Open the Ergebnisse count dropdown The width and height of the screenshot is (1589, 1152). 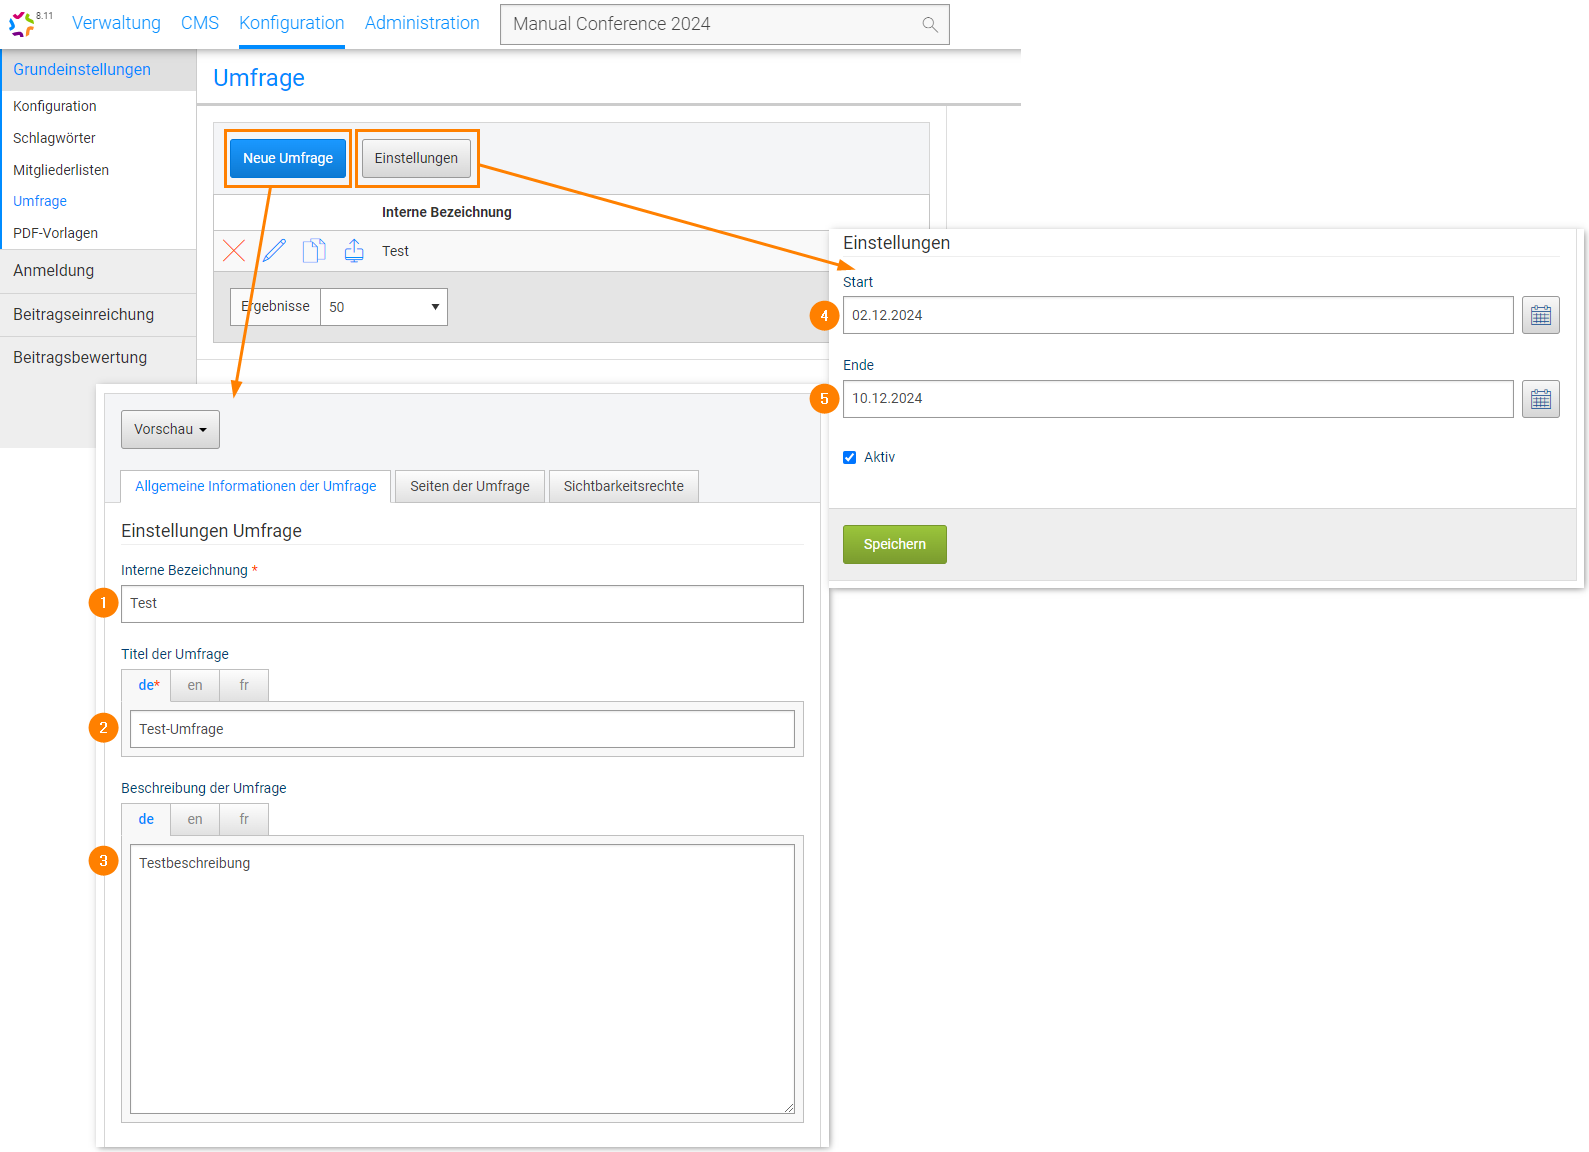(x=384, y=307)
